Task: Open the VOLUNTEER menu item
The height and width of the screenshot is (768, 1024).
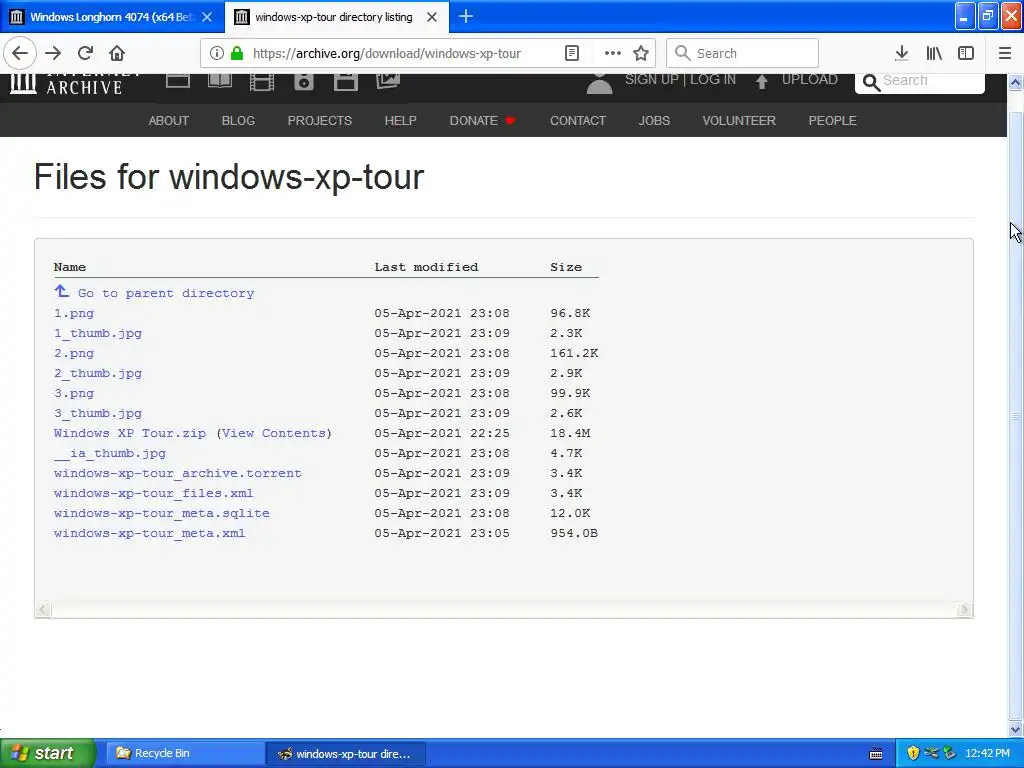Action: coord(739,121)
